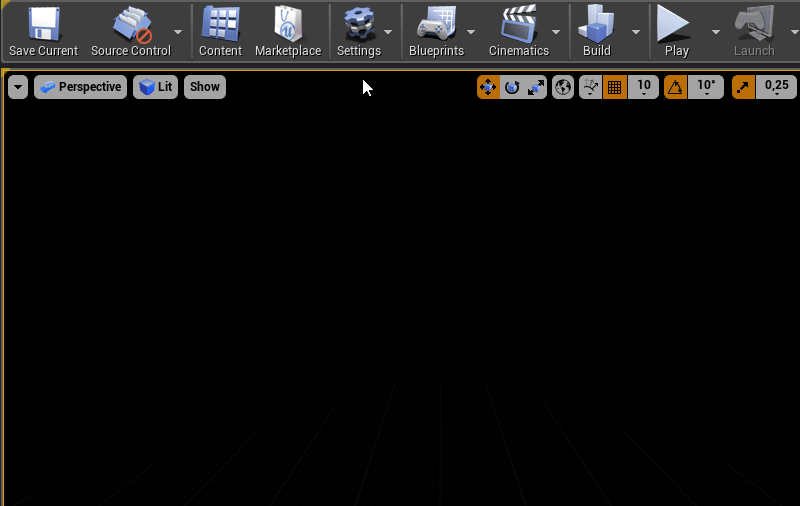Screen dimensions: 800x506
Task: Open the Blueprints gamepad icon
Action: tap(436, 23)
